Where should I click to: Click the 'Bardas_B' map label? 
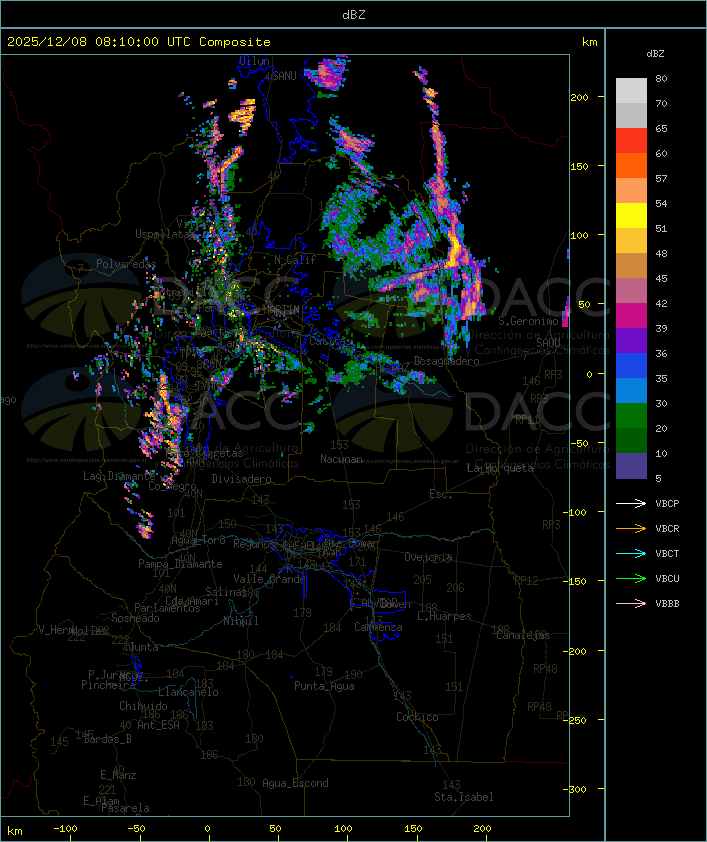107,739
